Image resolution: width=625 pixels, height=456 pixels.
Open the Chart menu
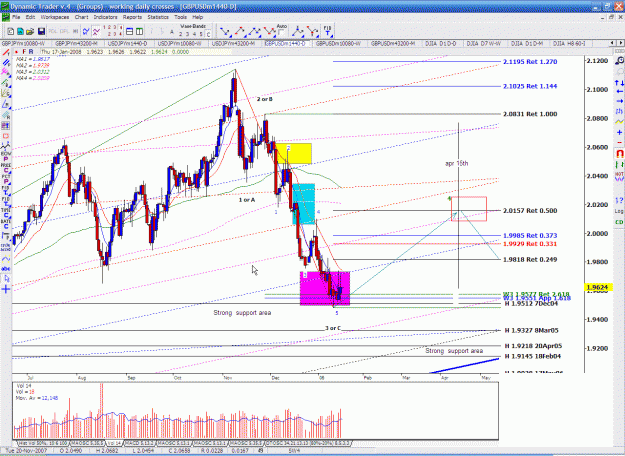click(x=81, y=17)
